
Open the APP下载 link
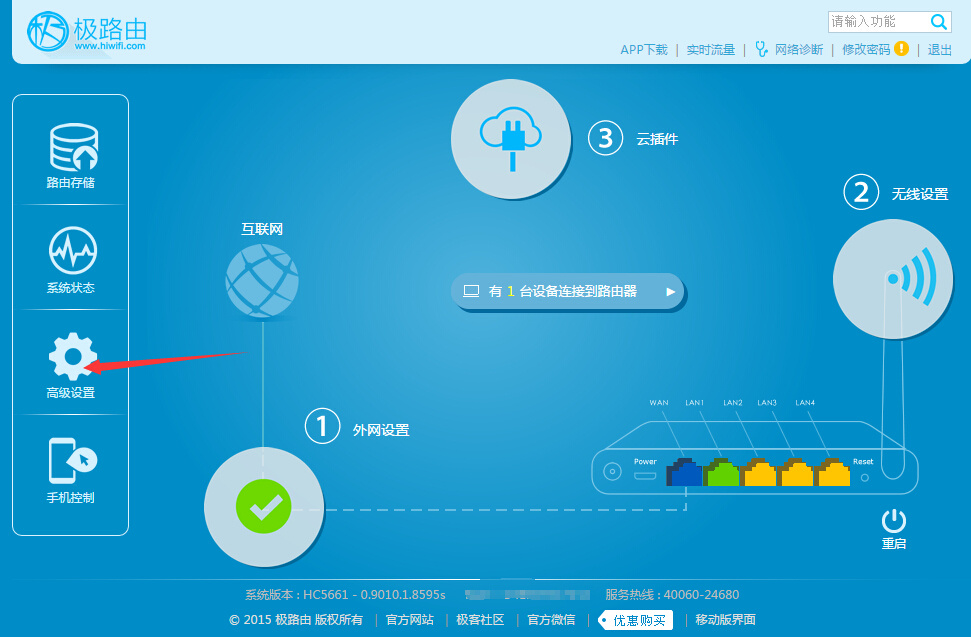click(x=643, y=49)
